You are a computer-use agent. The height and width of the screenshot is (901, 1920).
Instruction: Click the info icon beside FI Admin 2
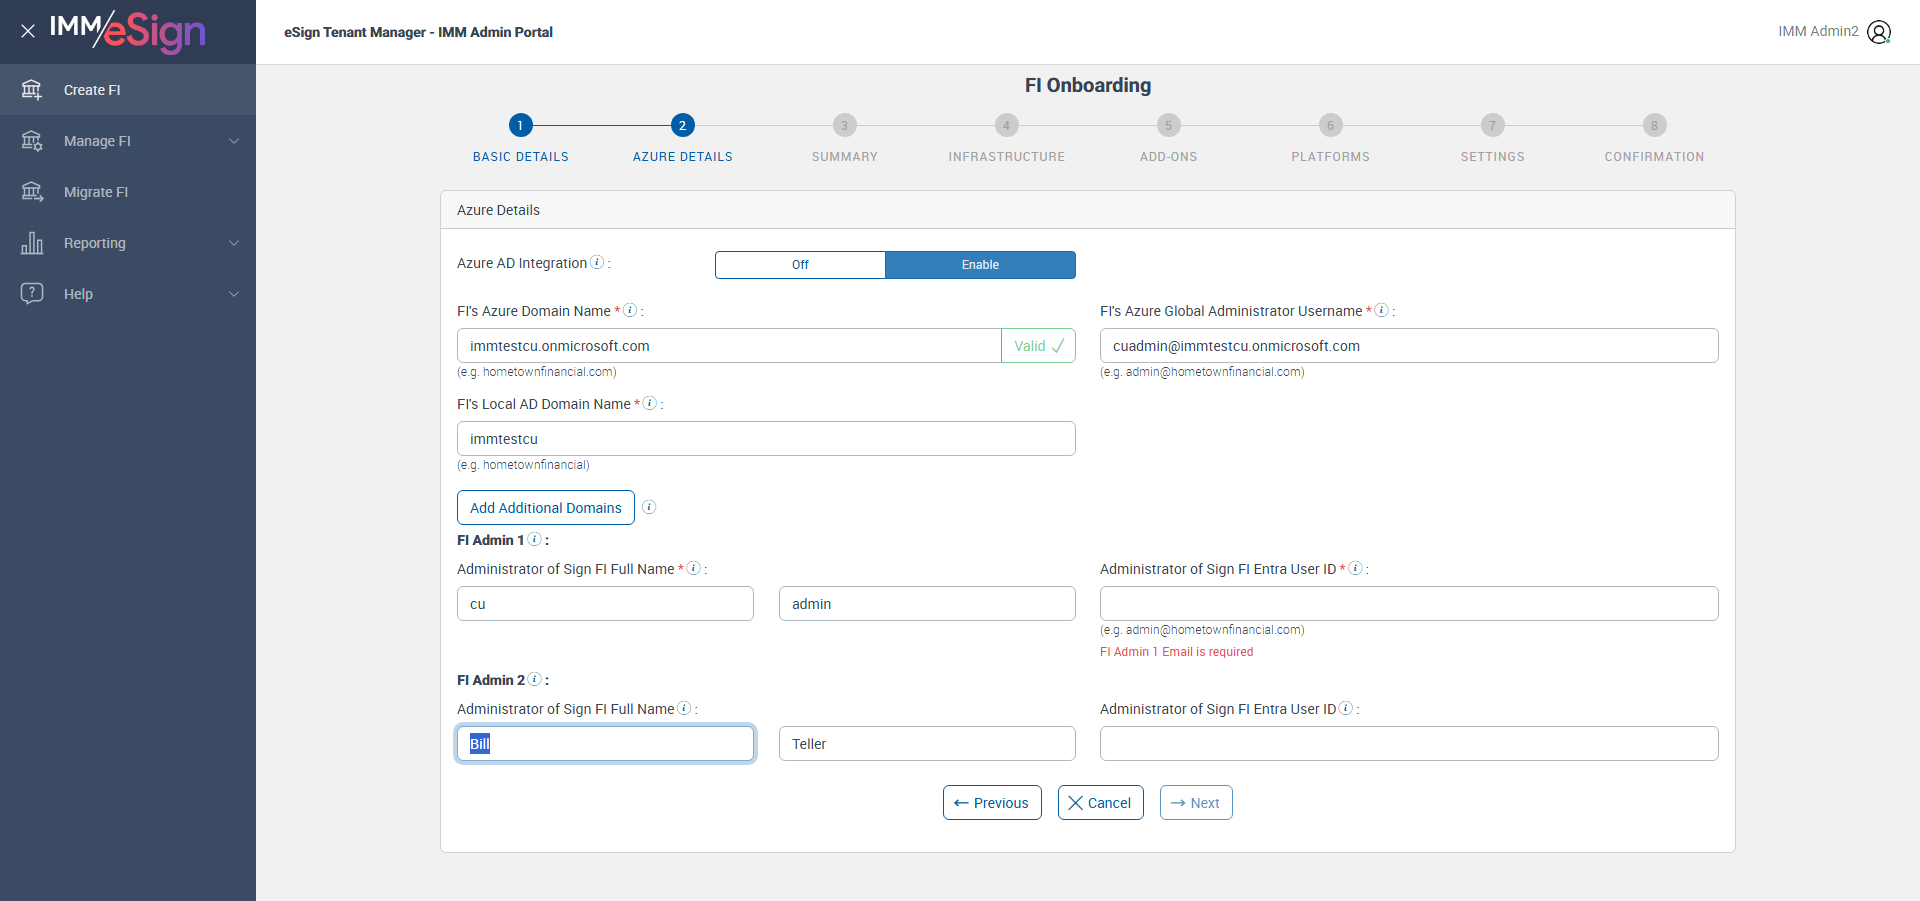coord(535,680)
